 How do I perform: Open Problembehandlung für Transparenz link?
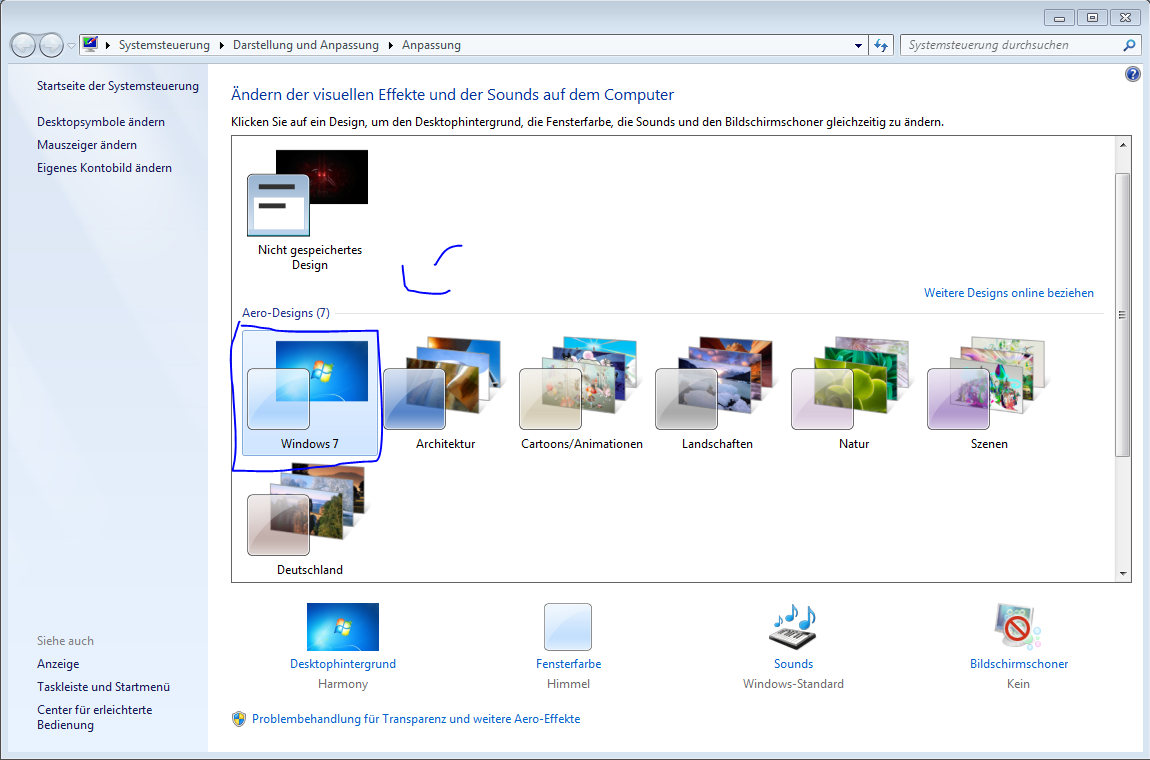(x=416, y=719)
